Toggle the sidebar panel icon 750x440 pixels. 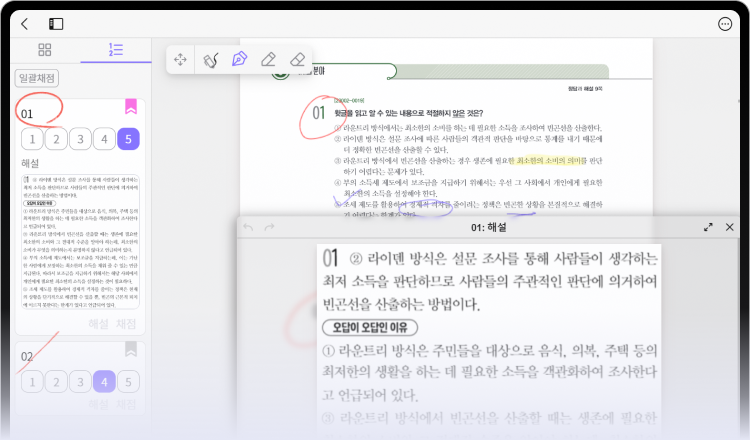(56, 23)
